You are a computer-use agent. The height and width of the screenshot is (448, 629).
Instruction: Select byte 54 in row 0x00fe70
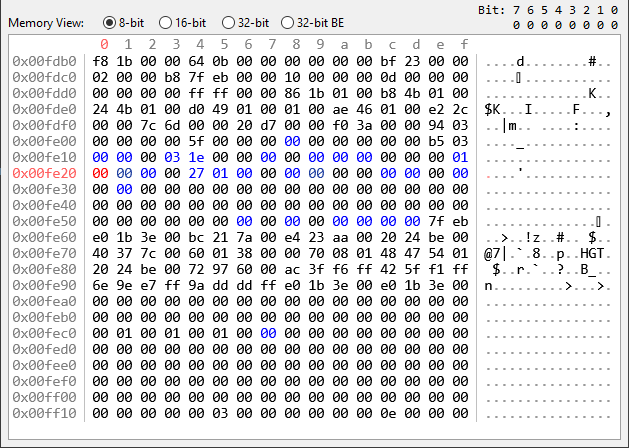click(x=436, y=253)
